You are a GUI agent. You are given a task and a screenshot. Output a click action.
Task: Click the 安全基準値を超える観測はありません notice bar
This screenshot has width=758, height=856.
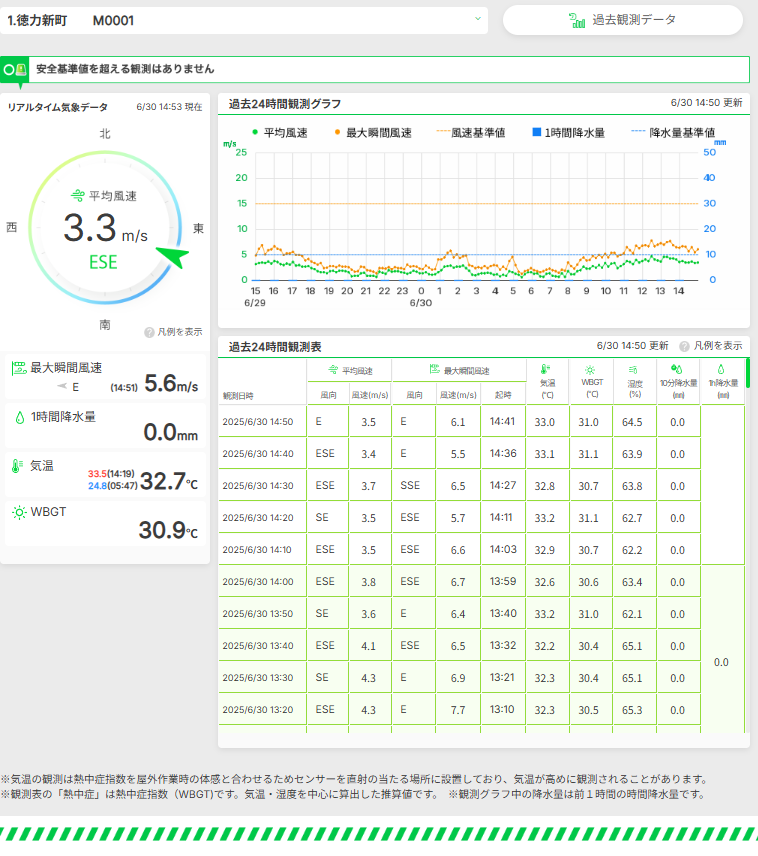coord(375,69)
